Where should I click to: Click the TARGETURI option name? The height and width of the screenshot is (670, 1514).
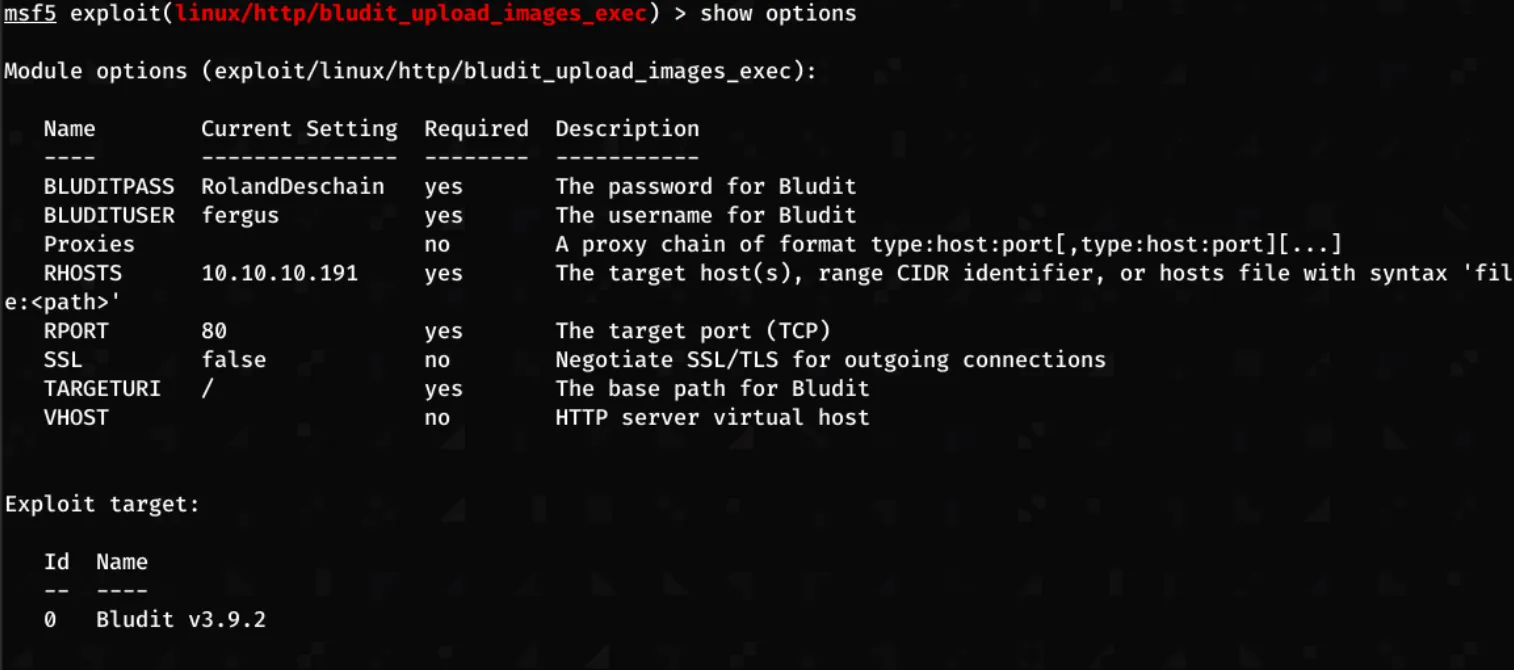[x=102, y=389]
